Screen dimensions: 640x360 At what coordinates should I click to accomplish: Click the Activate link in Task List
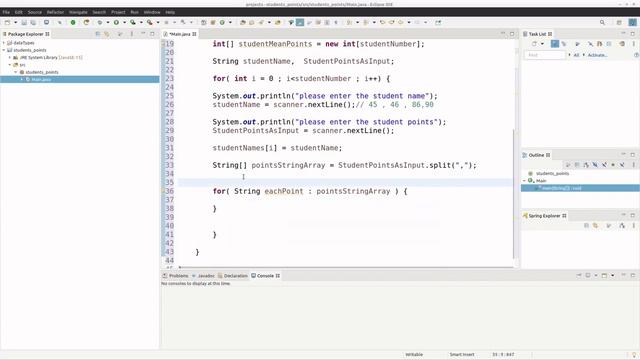[x=598, y=55]
